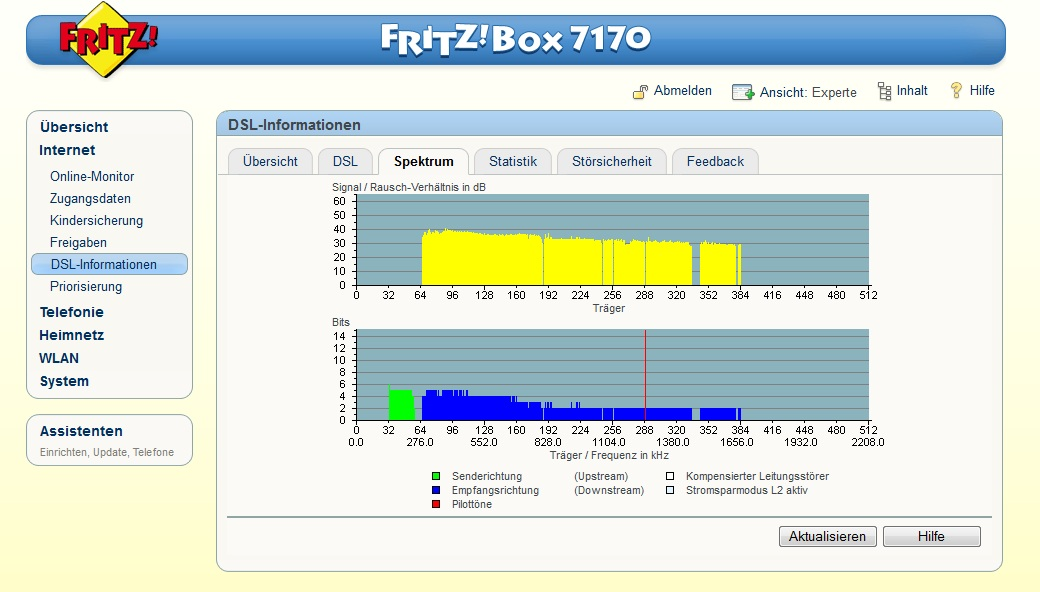The image size is (1040, 592).
Task: Click 'Träger / Frequenz in kHz' axis label
Action: point(609,455)
